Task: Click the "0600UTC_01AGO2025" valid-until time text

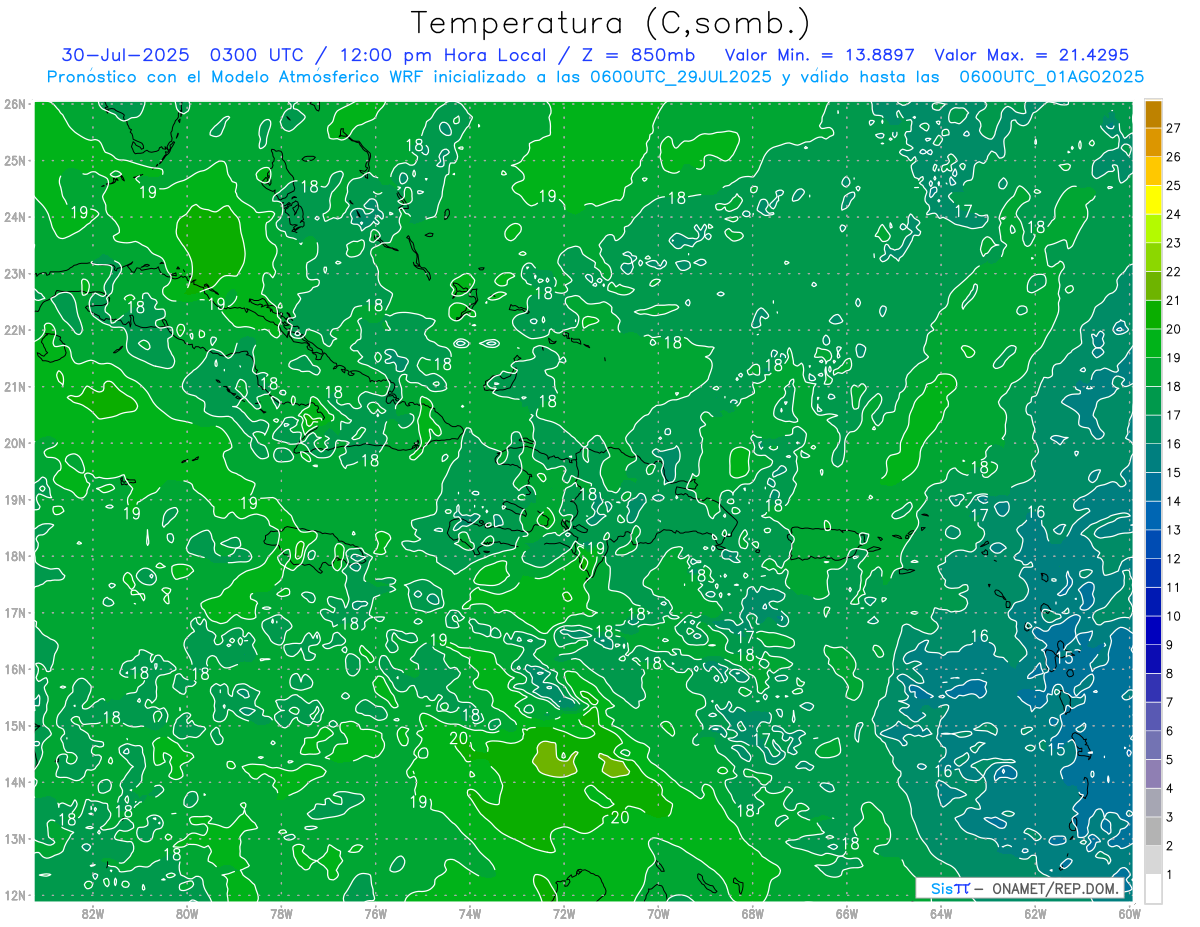Action: coord(1051,77)
